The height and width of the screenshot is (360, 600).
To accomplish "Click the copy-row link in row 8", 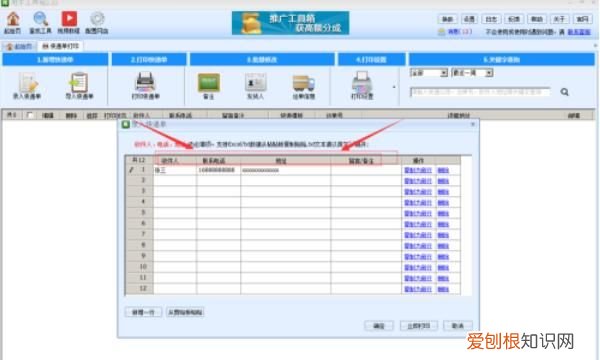I will coord(418,246).
